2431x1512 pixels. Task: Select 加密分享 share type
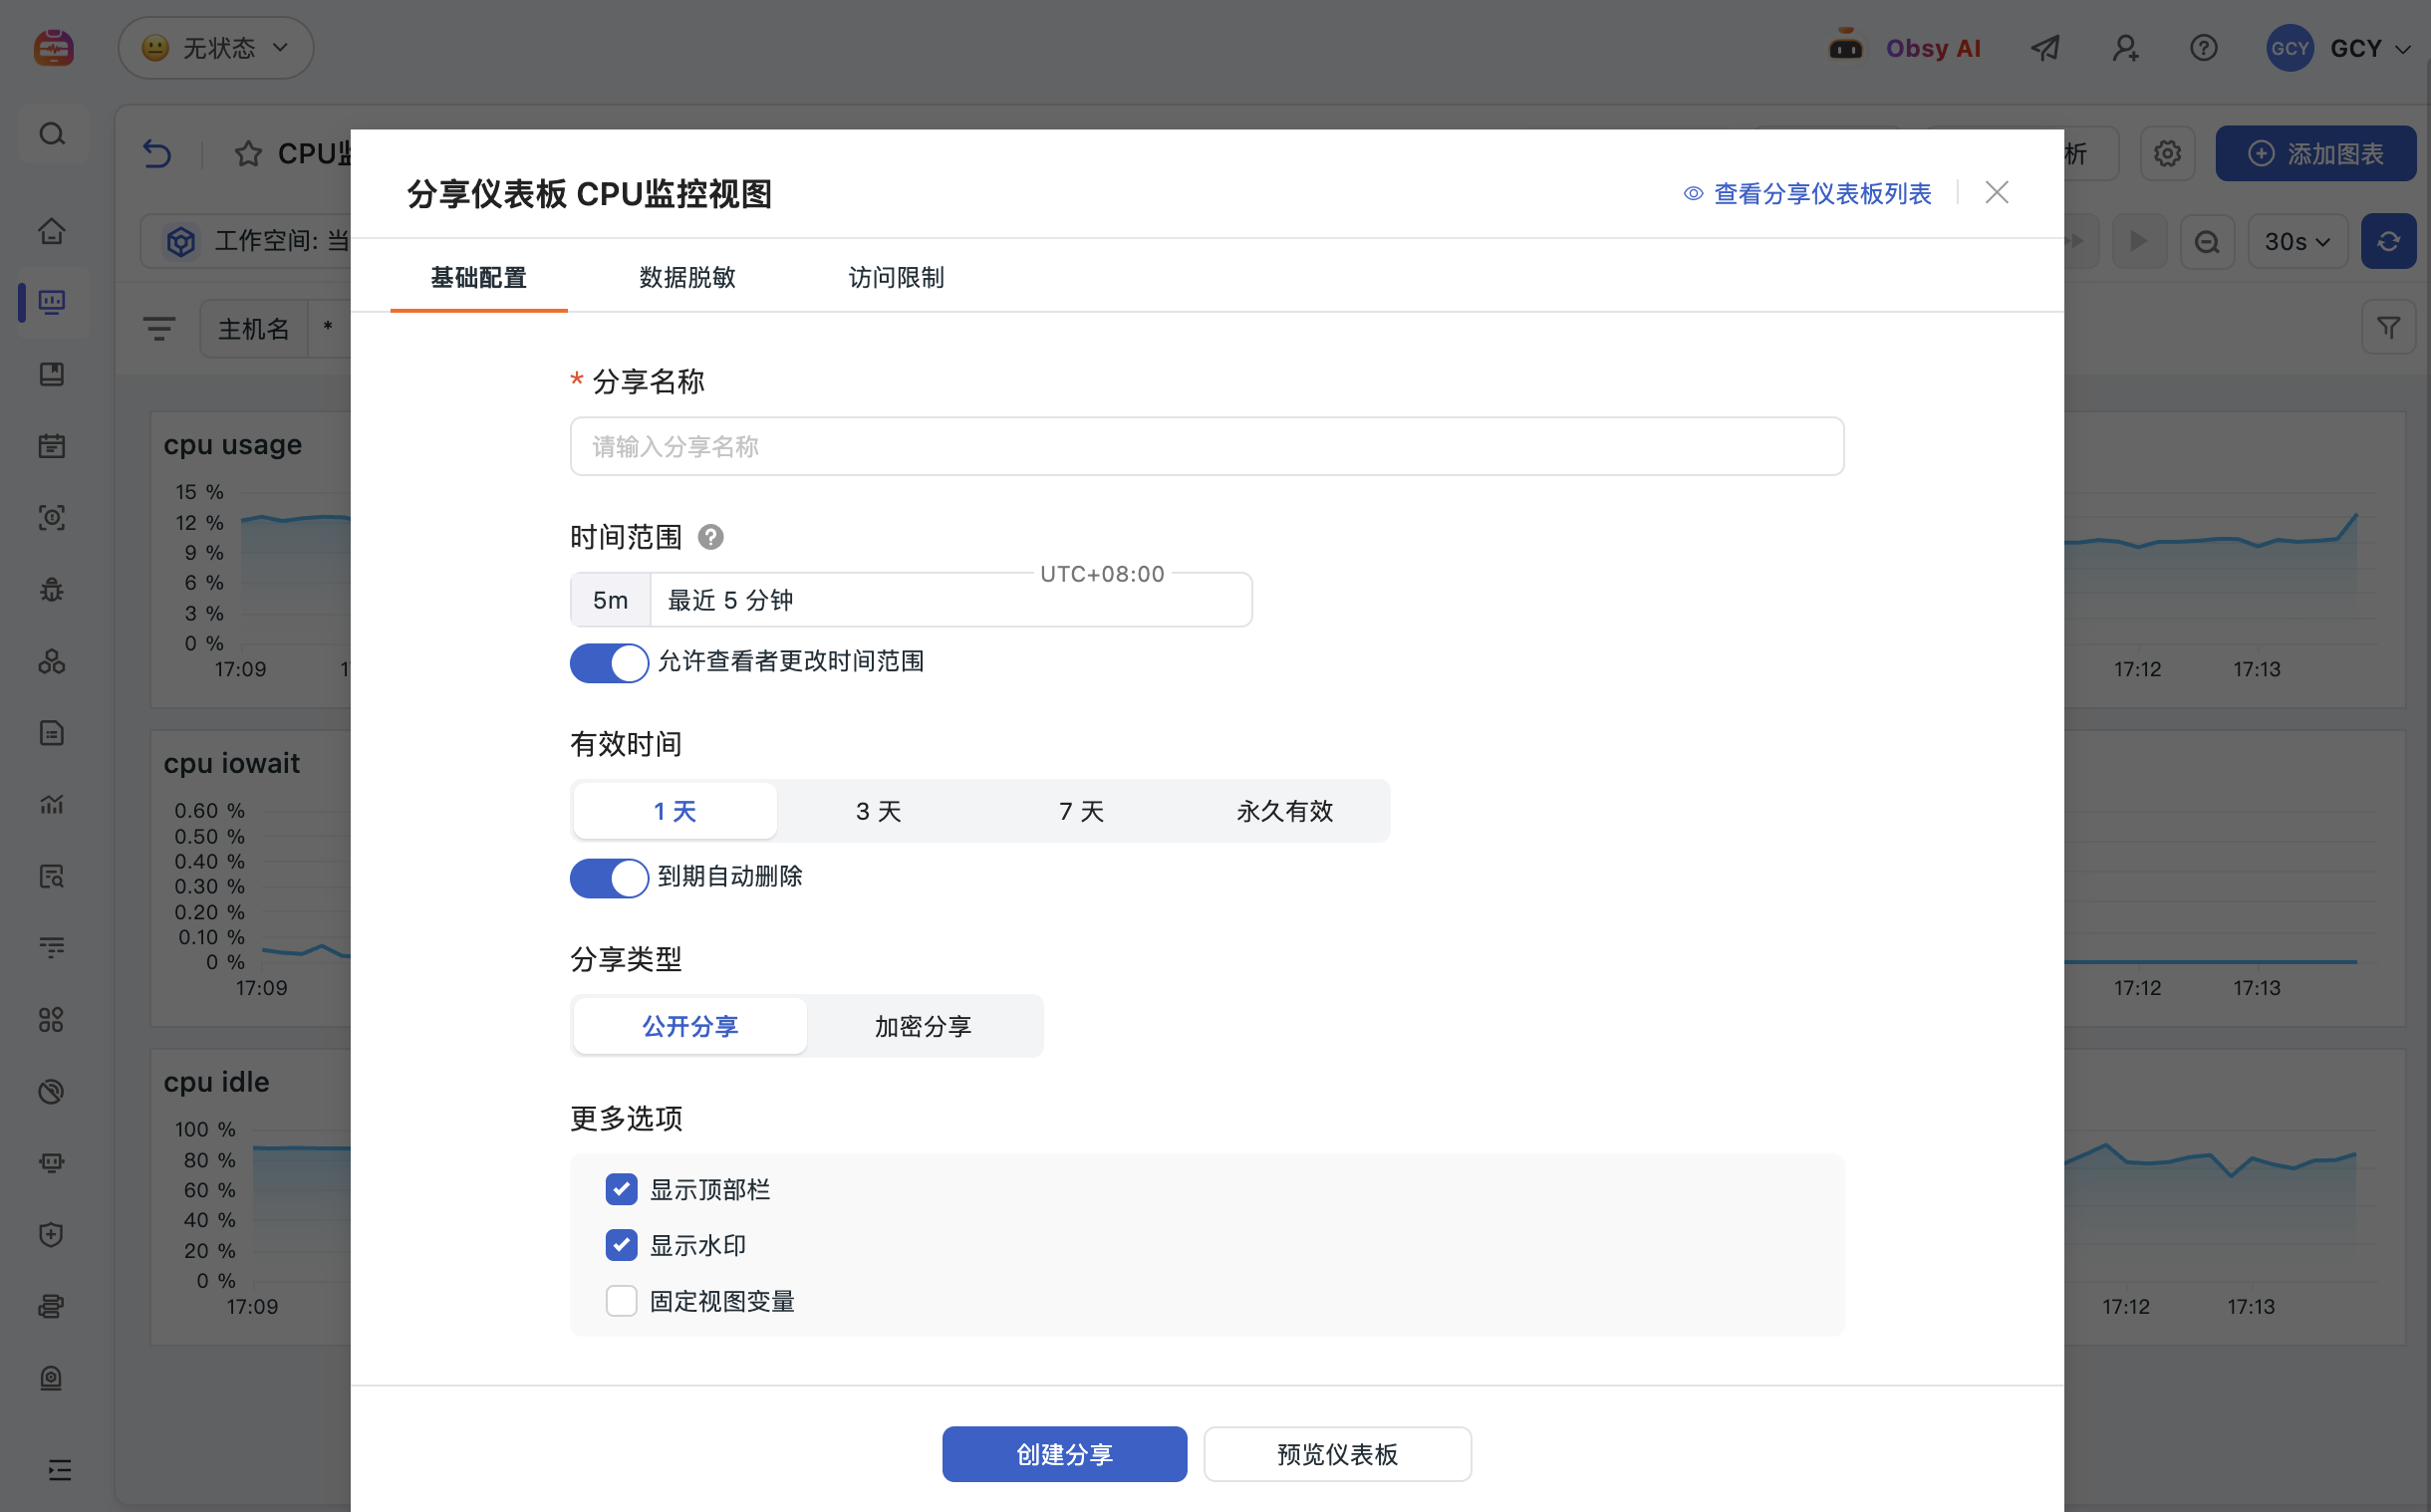coord(923,1025)
